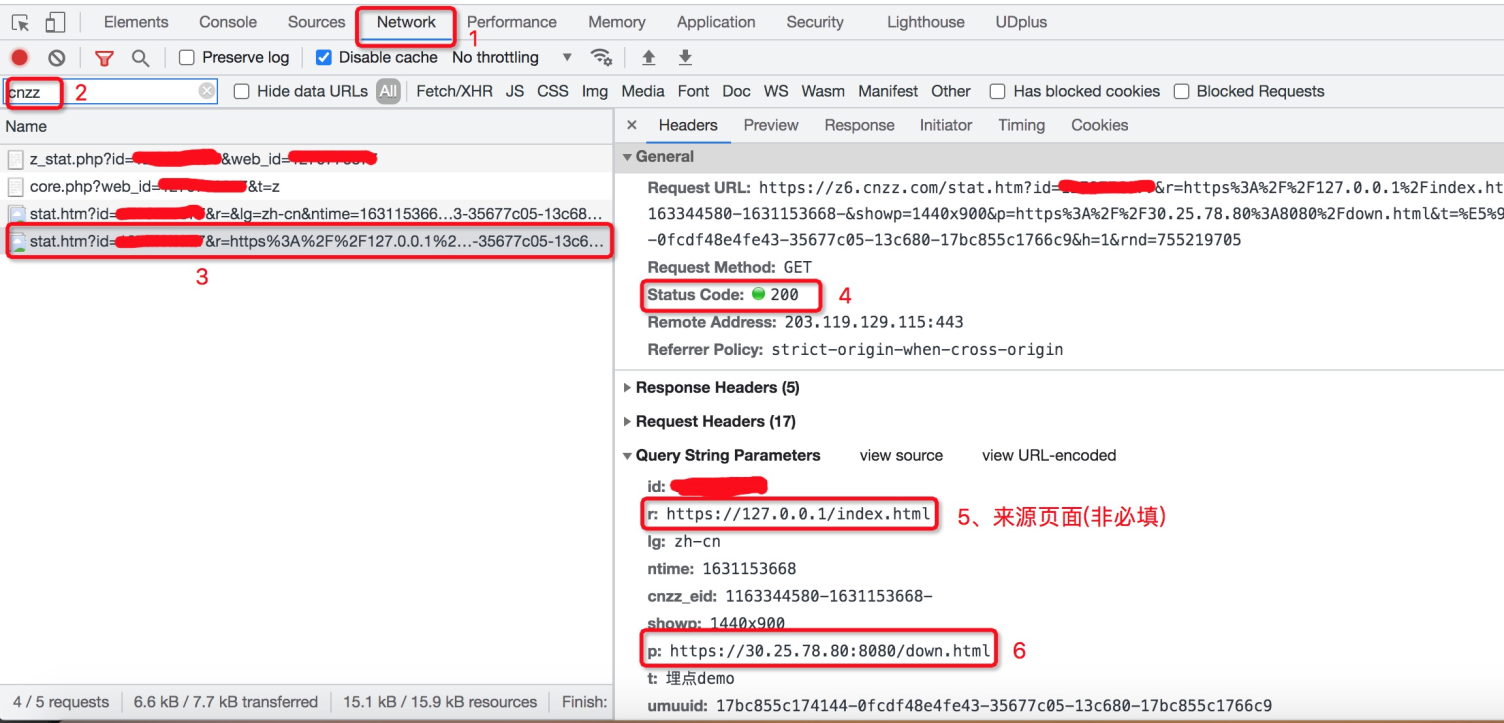Check Has blocked cookies
The height and width of the screenshot is (723, 1504).
997,91
